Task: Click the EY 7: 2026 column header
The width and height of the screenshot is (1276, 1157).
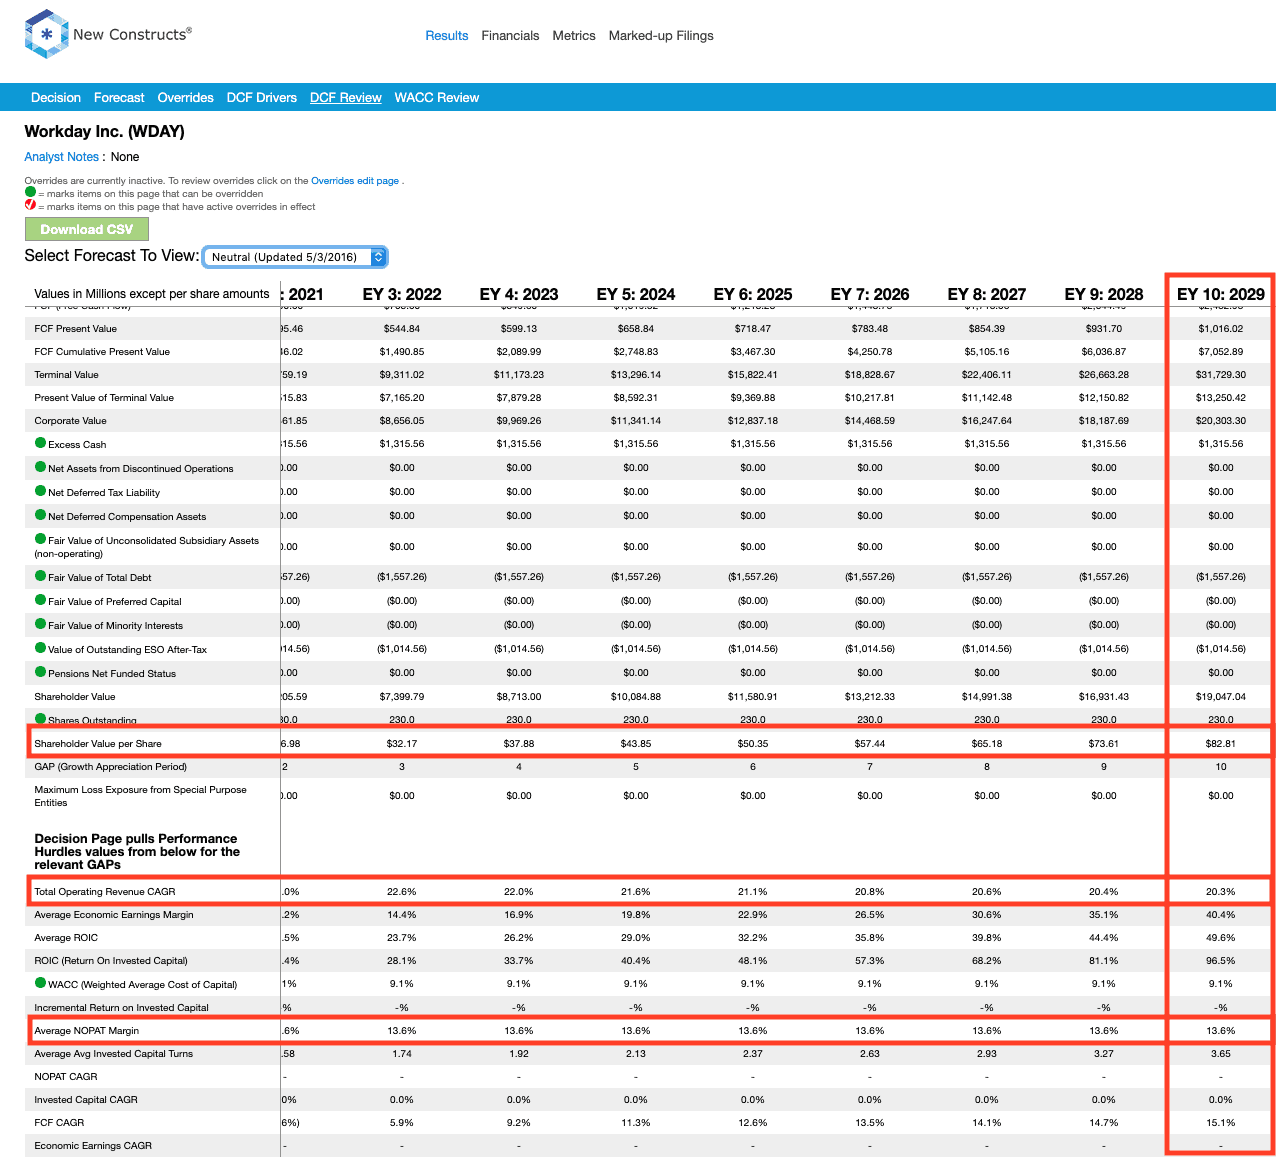Action: pyautogui.click(x=870, y=294)
